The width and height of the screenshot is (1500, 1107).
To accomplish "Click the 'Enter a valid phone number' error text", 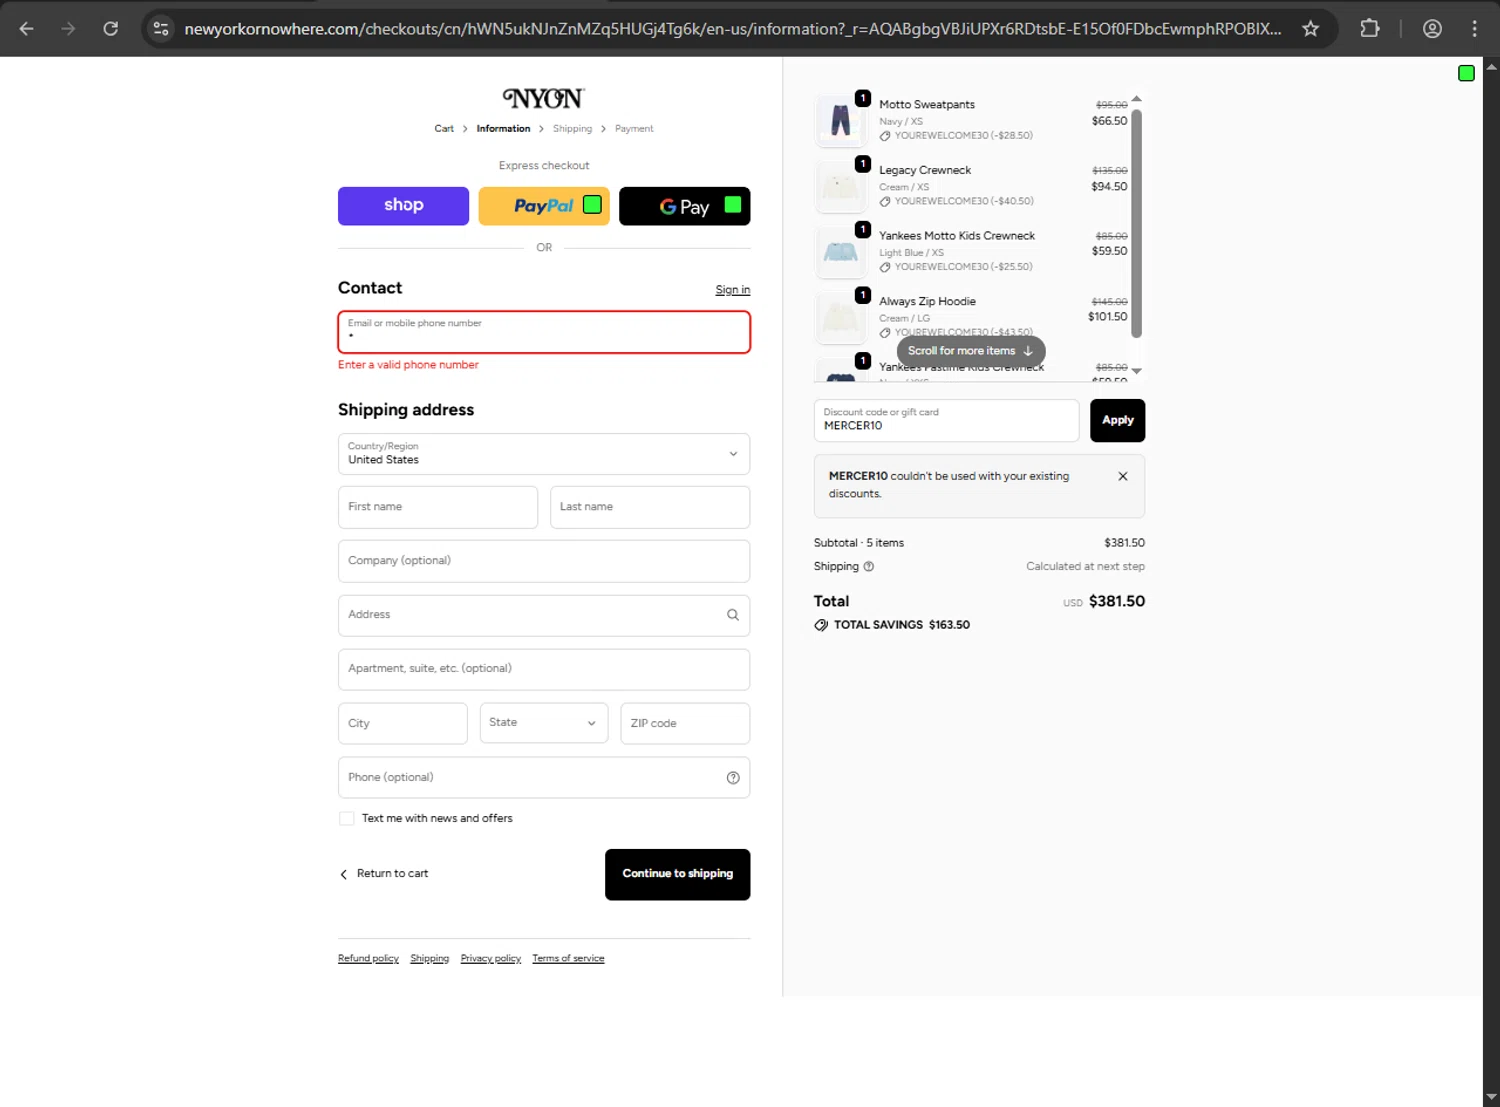I will pos(408,365).
